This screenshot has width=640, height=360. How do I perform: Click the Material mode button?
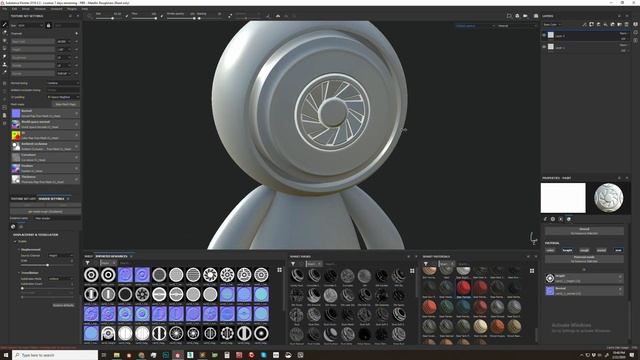(584, 259)
